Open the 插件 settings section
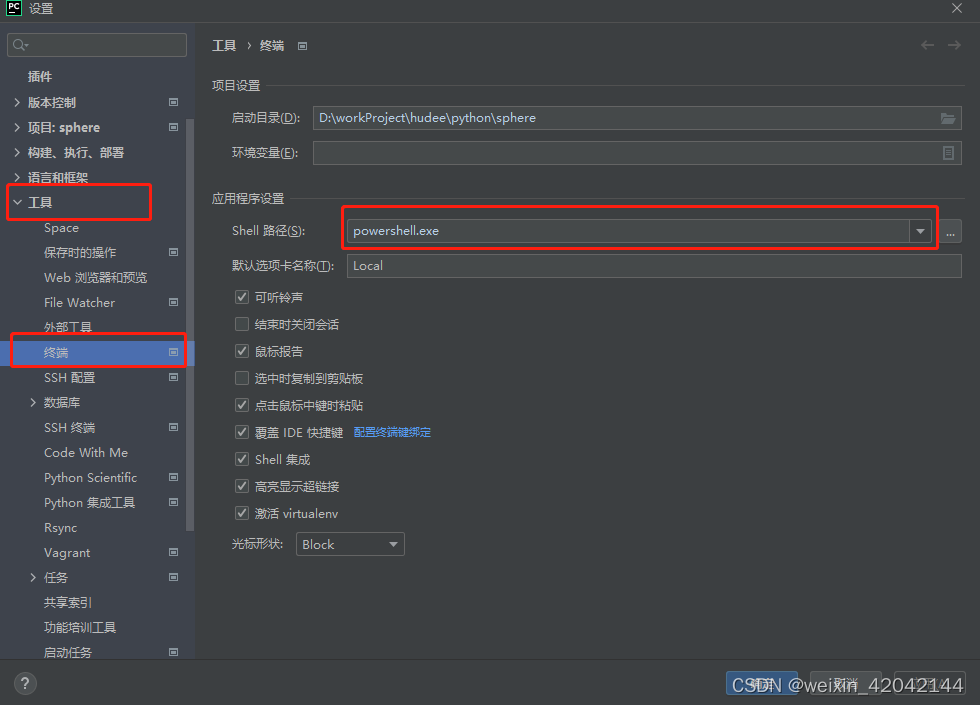 (x=41, y=76)
